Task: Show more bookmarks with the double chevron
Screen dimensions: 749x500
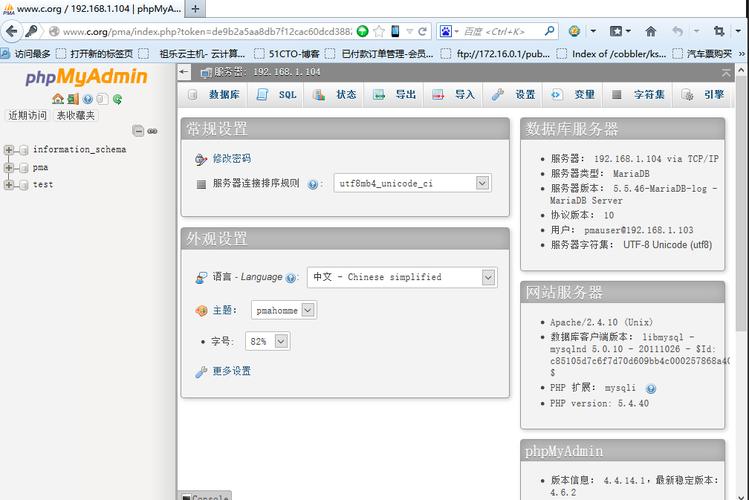Action: coord(741,54)
